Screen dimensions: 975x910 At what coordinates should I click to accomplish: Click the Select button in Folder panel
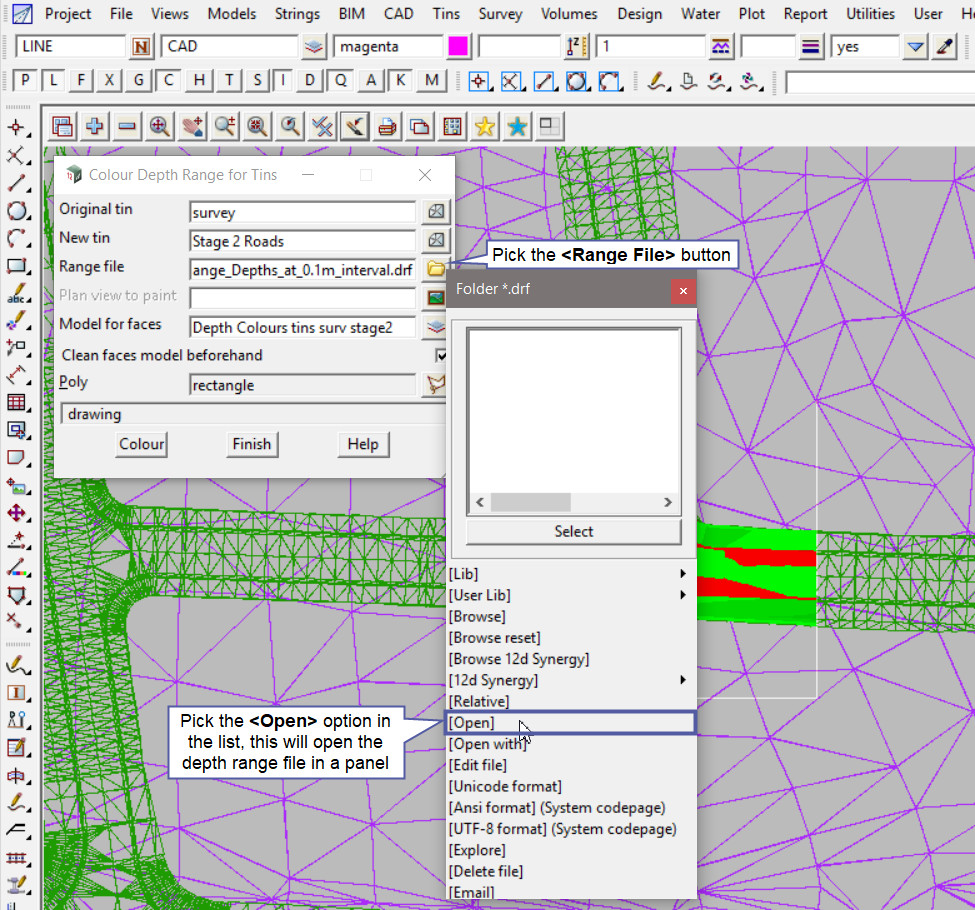573,532
